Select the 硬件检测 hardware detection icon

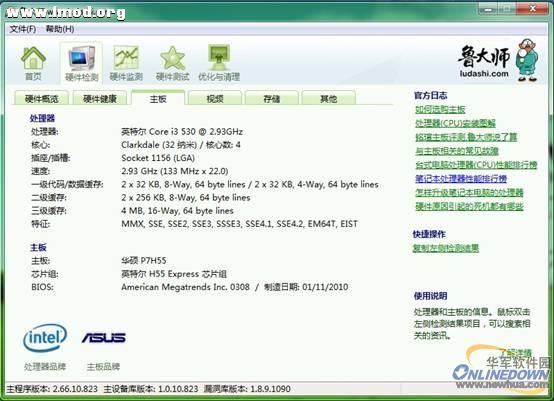82,64
